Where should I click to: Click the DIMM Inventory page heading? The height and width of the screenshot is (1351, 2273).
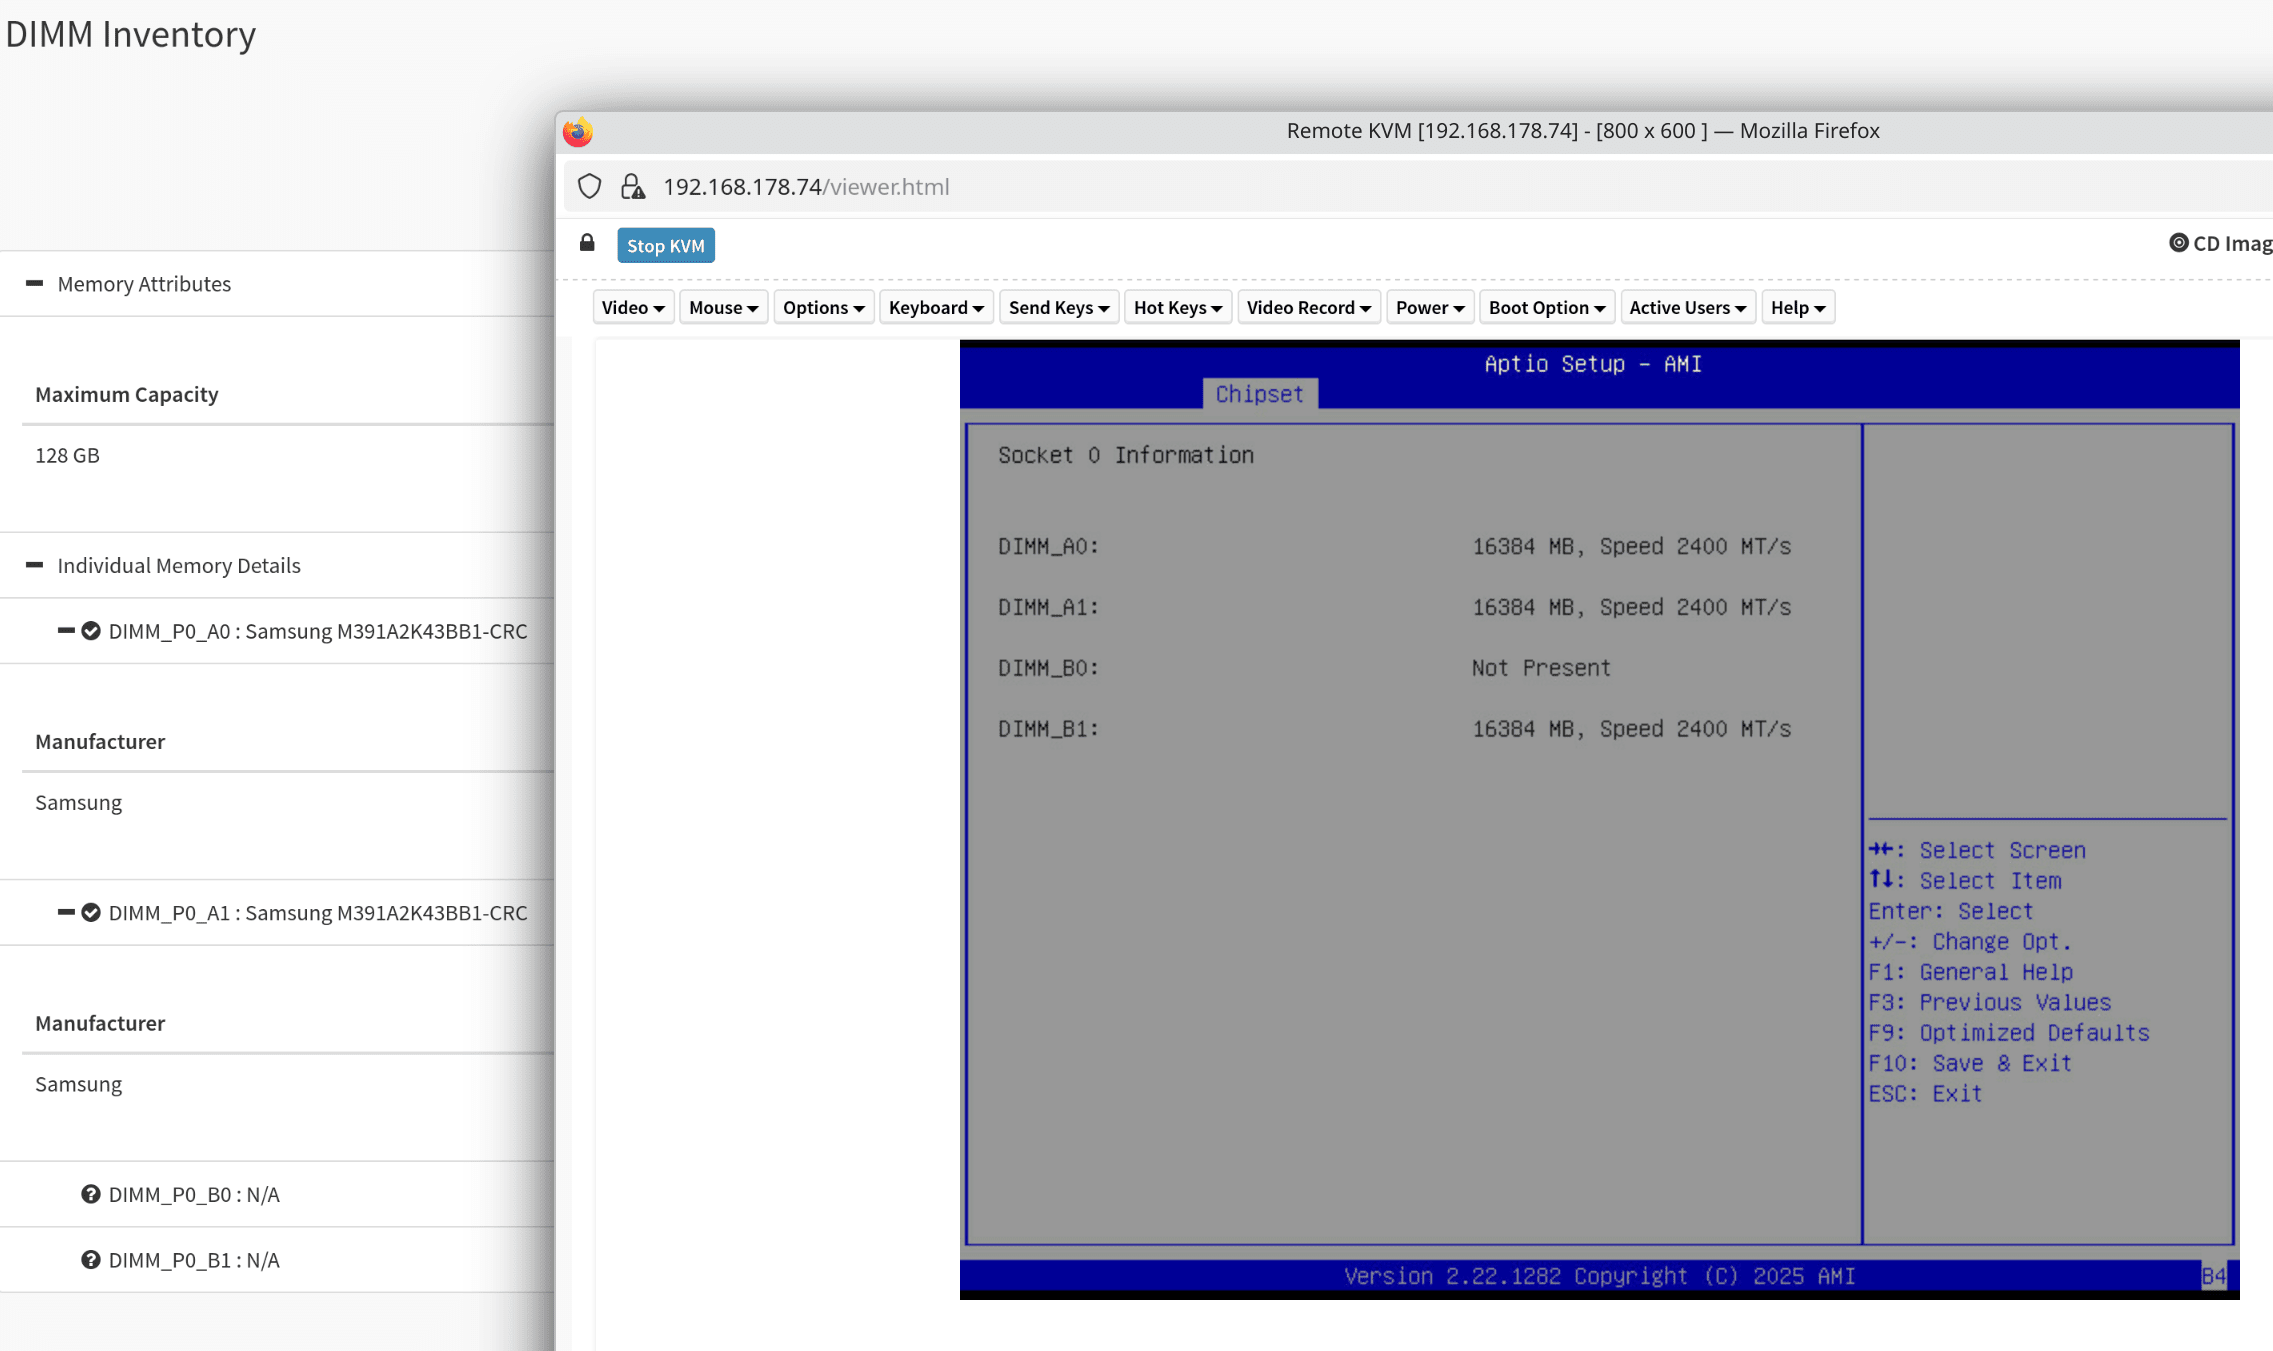point(131,34)
